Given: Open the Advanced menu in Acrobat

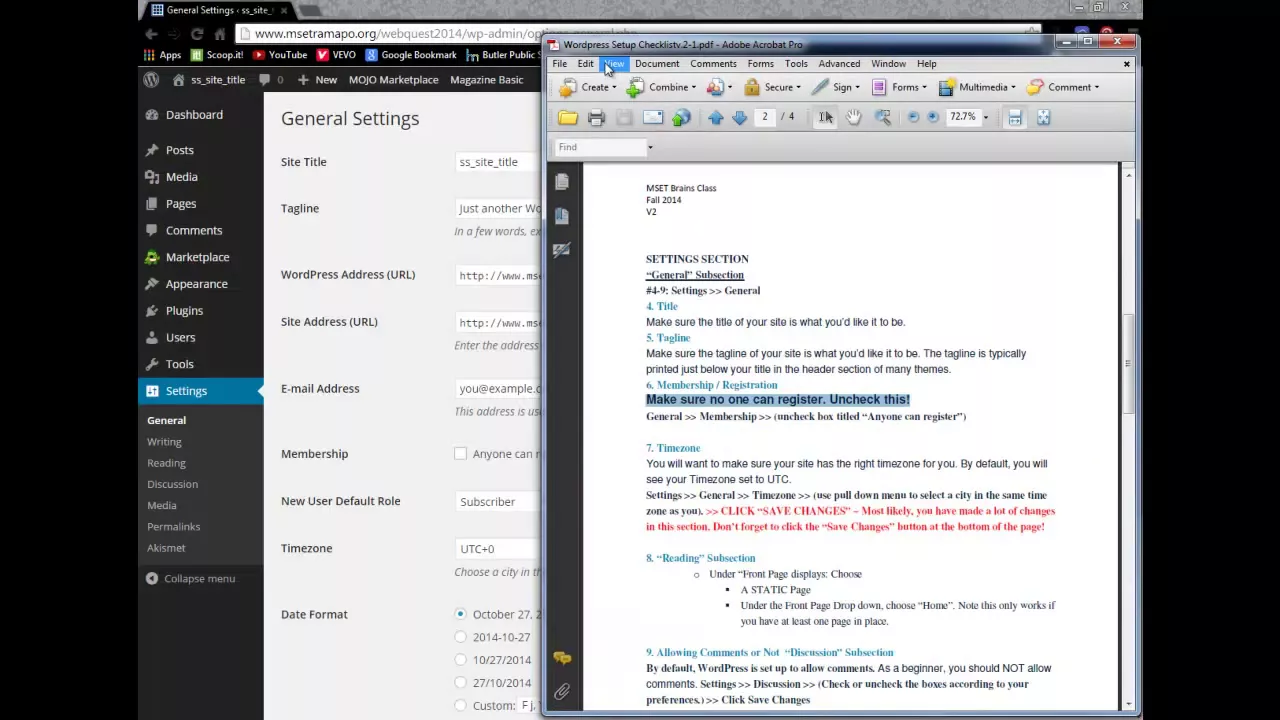Looking at the screenshot, I should (x=839, y=64).
